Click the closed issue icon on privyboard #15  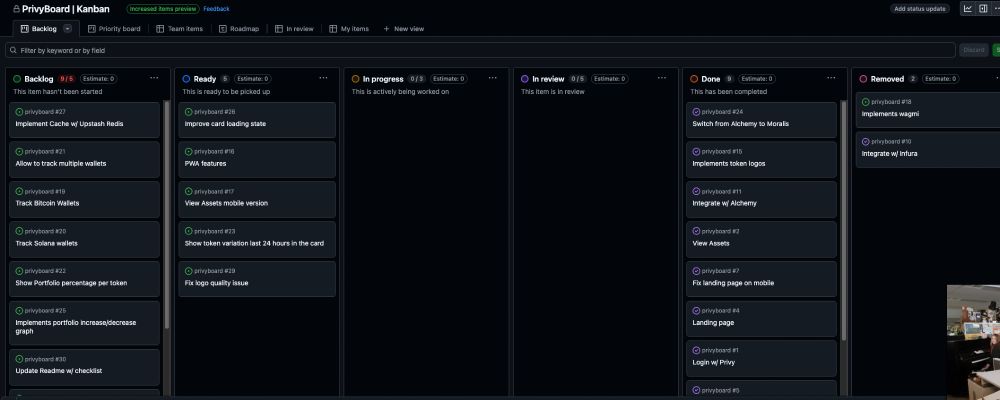(696, 152)
